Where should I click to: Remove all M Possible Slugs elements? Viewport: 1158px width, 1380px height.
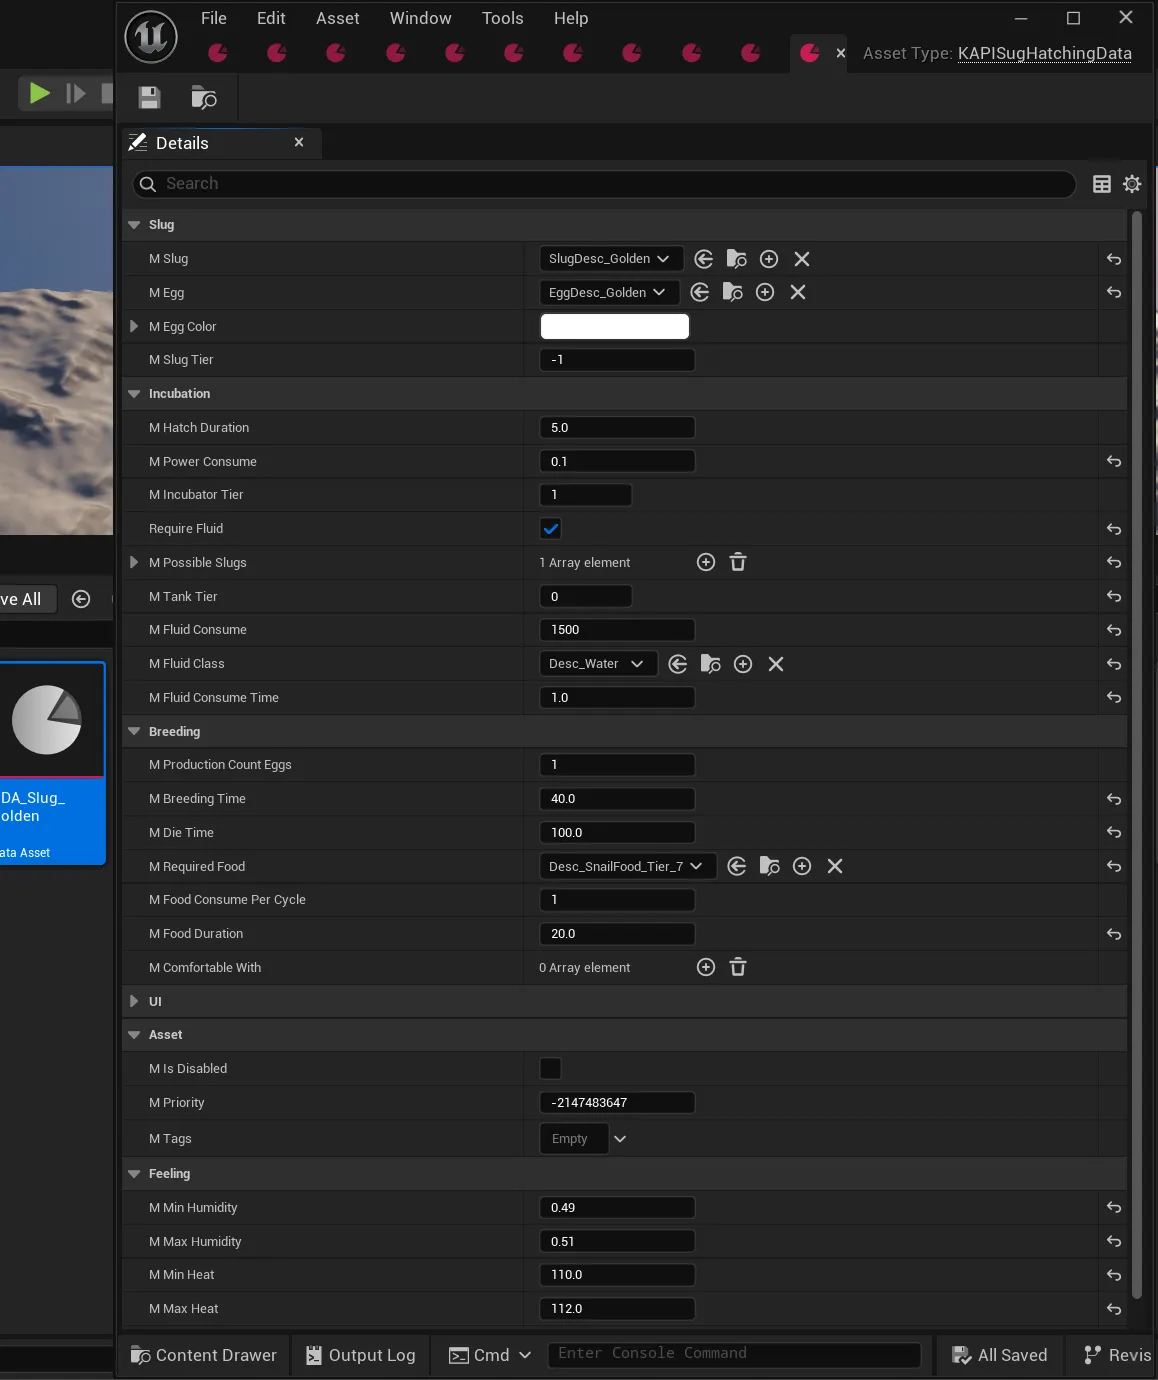point(738,562)
